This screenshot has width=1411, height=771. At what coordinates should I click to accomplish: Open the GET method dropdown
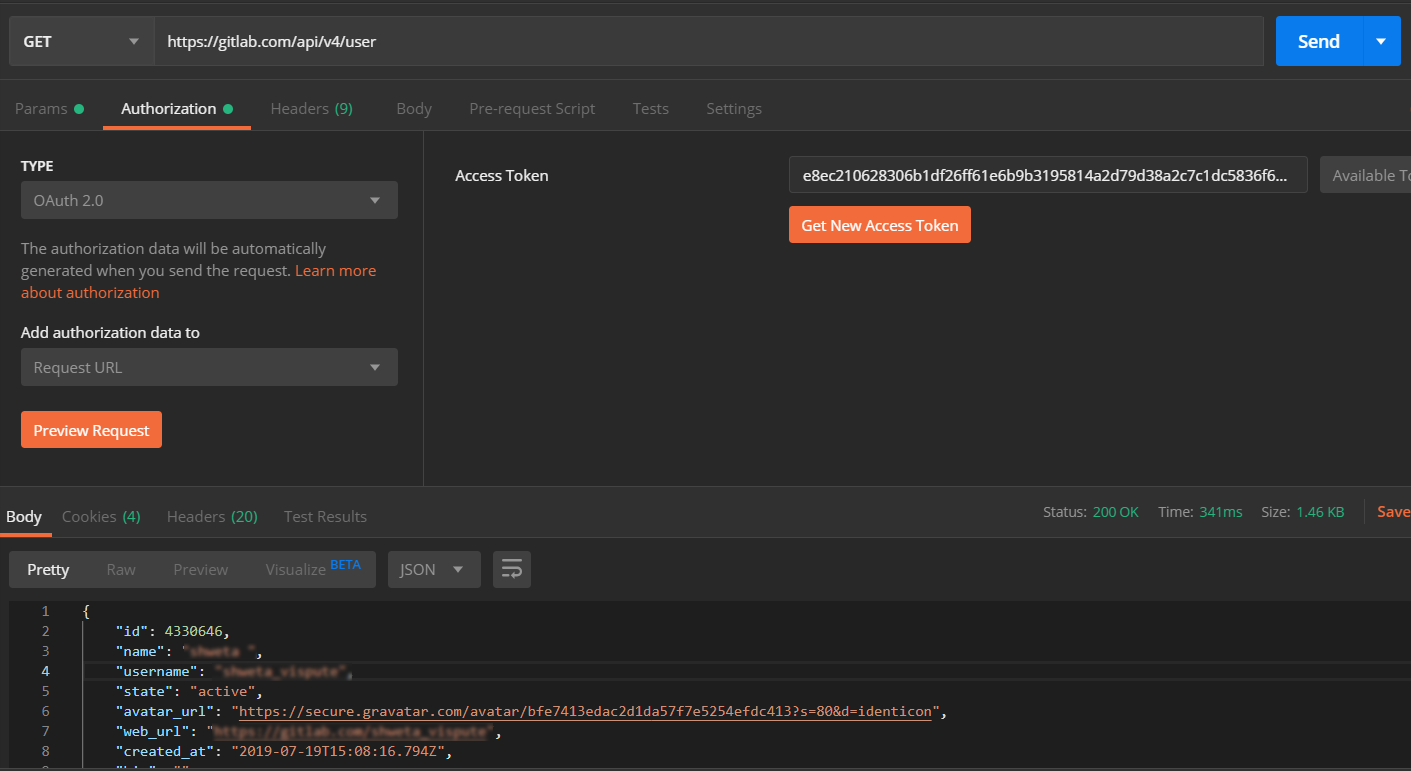coord(80,41)
